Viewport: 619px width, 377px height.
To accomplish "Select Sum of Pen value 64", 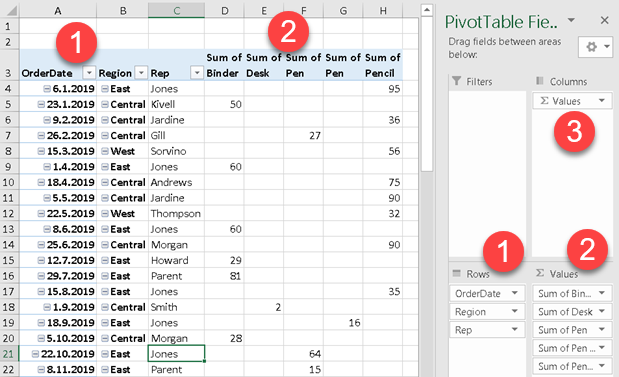I will (x=303, y=354).
